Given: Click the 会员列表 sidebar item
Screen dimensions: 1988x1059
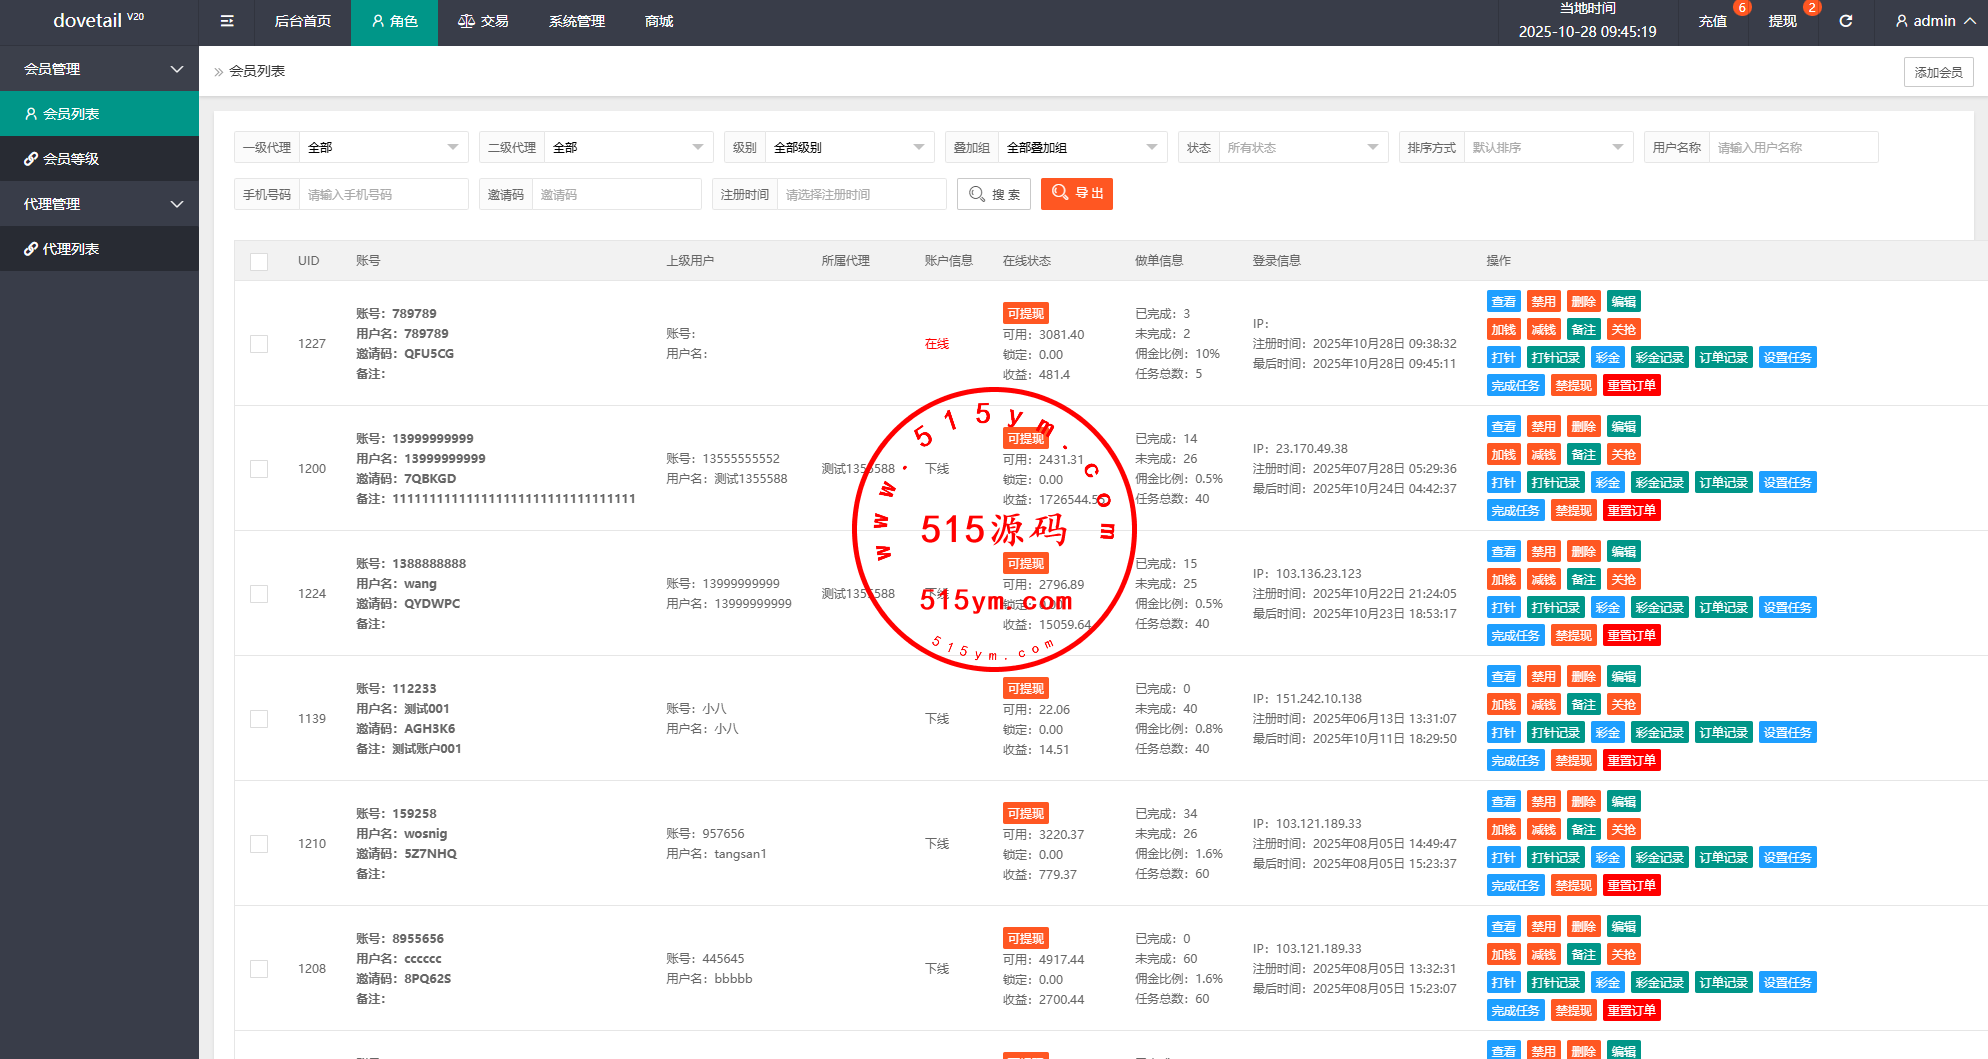Looking at the screenshot, I should (70, 114).
